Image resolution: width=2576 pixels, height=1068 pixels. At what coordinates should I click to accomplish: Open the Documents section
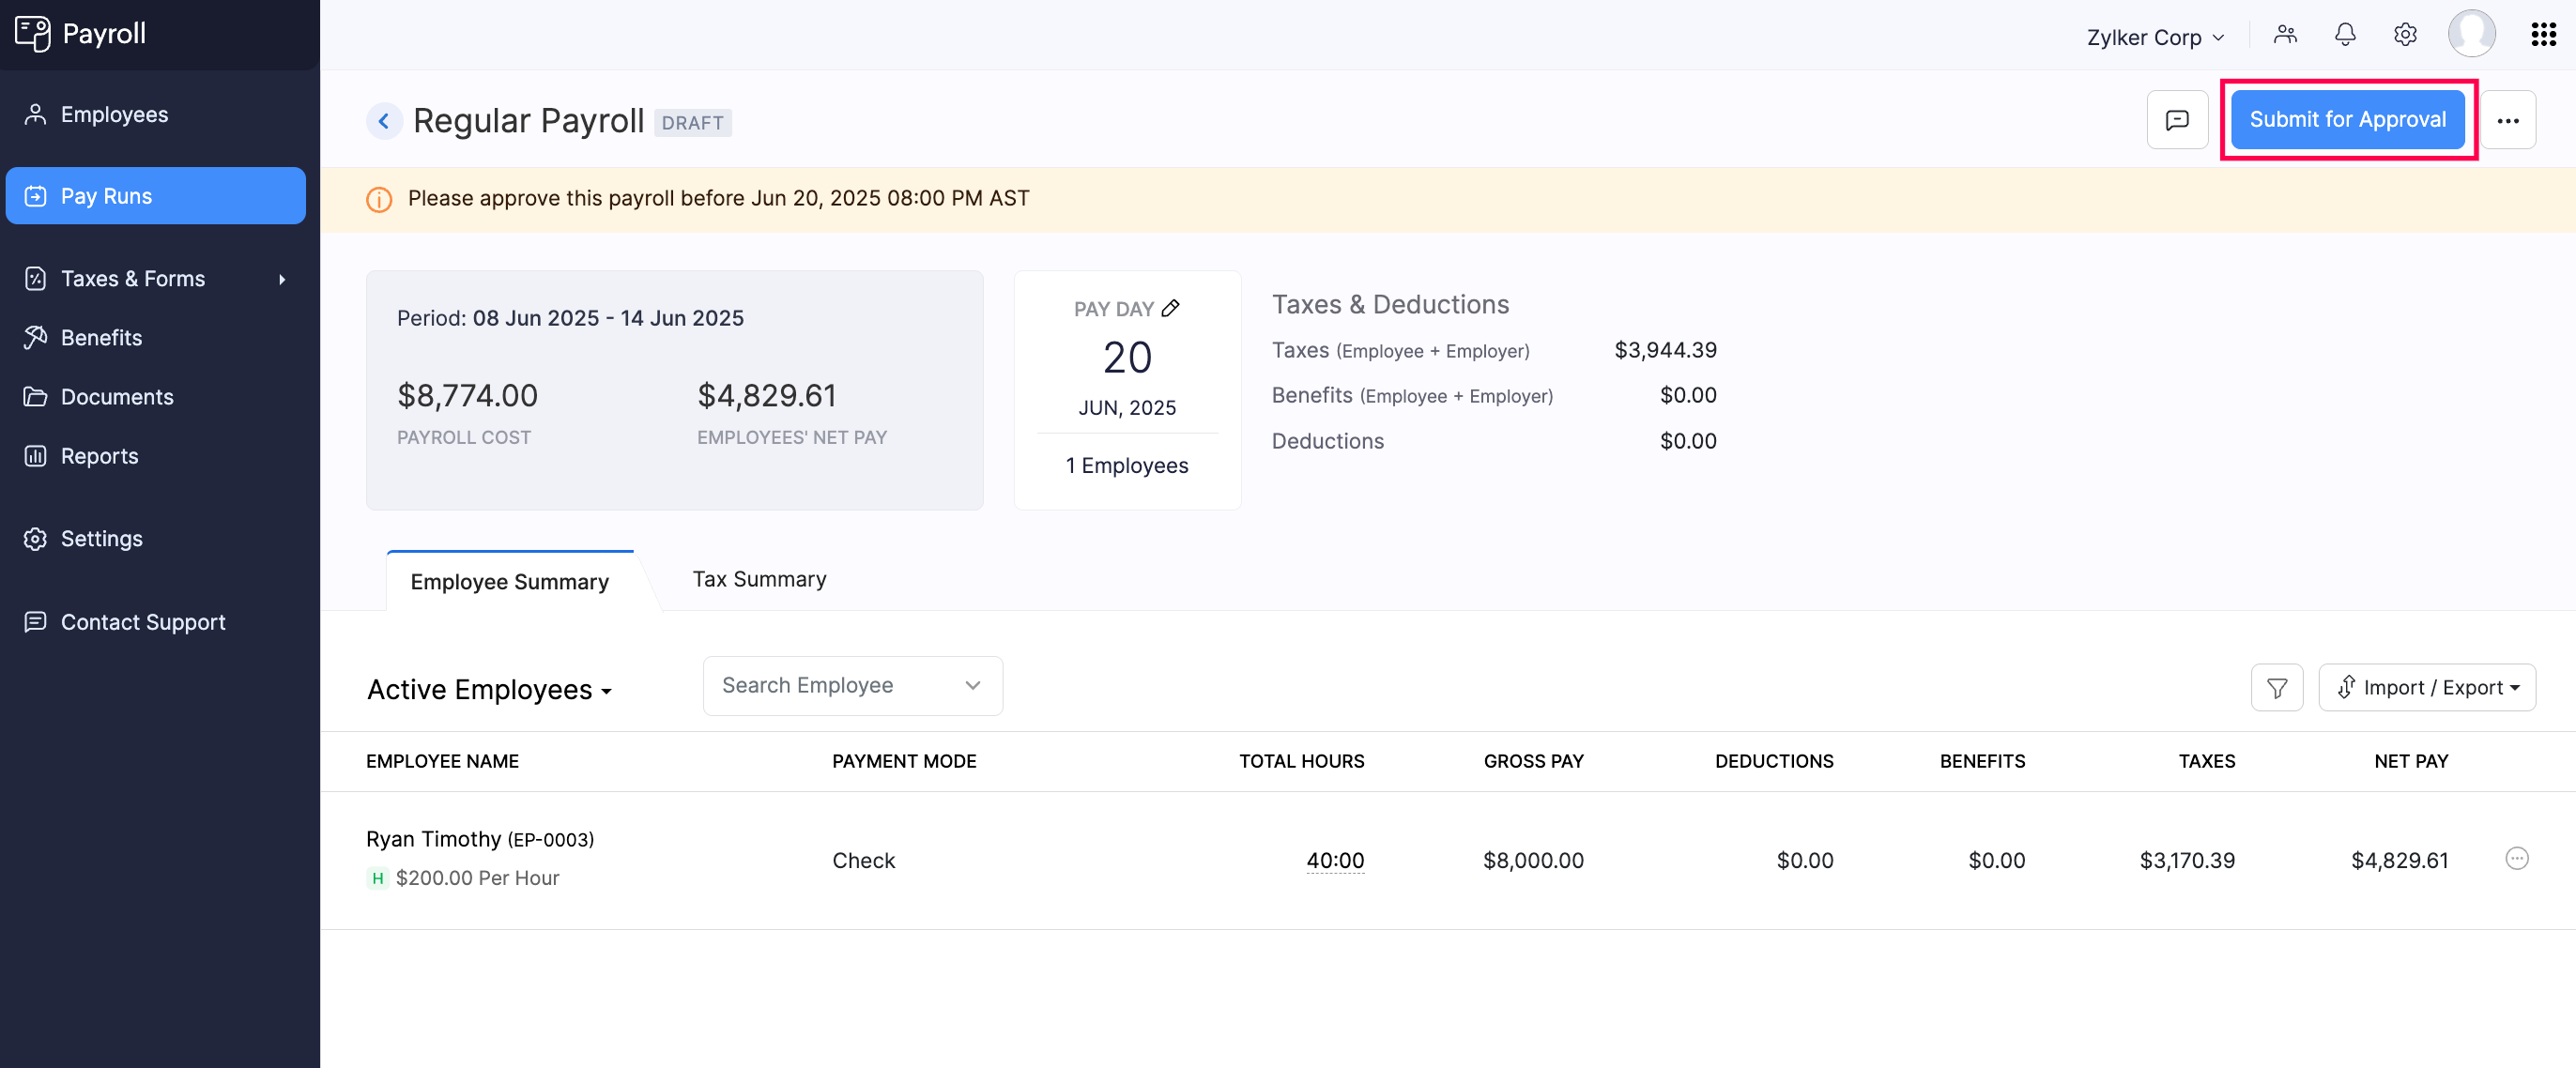coord(119,396)
